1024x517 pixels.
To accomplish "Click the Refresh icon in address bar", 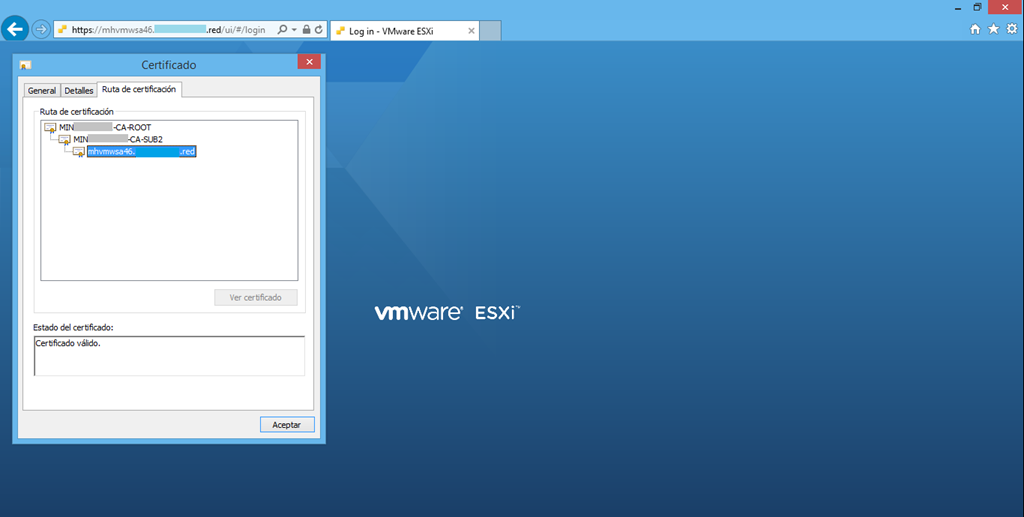I will [318, 30].
